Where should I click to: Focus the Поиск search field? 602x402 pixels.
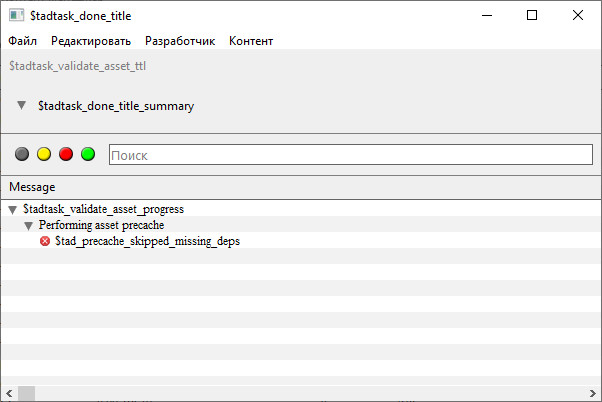351,155
